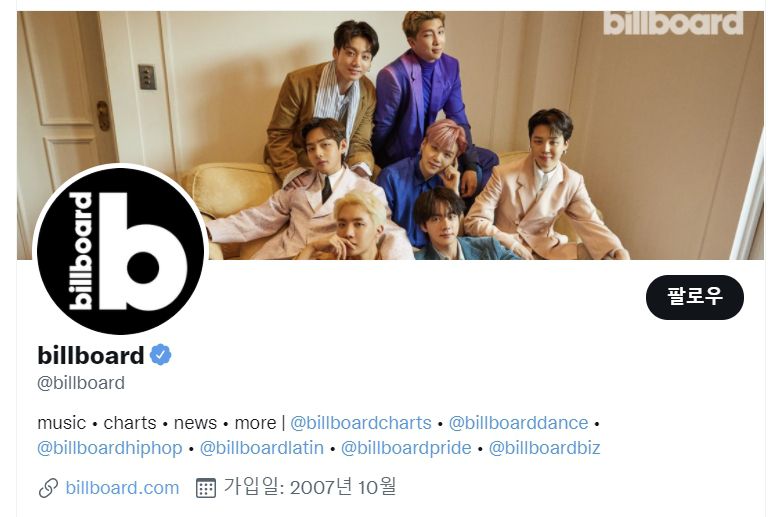The height and width of the screenshot is (517, 776).
Task: Visit the @billboardhiphop profile link
Action: coord(110,448)
